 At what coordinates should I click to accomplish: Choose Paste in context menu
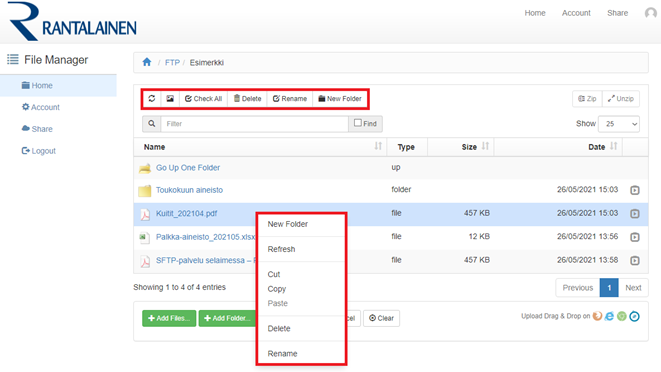coord(278,303)
